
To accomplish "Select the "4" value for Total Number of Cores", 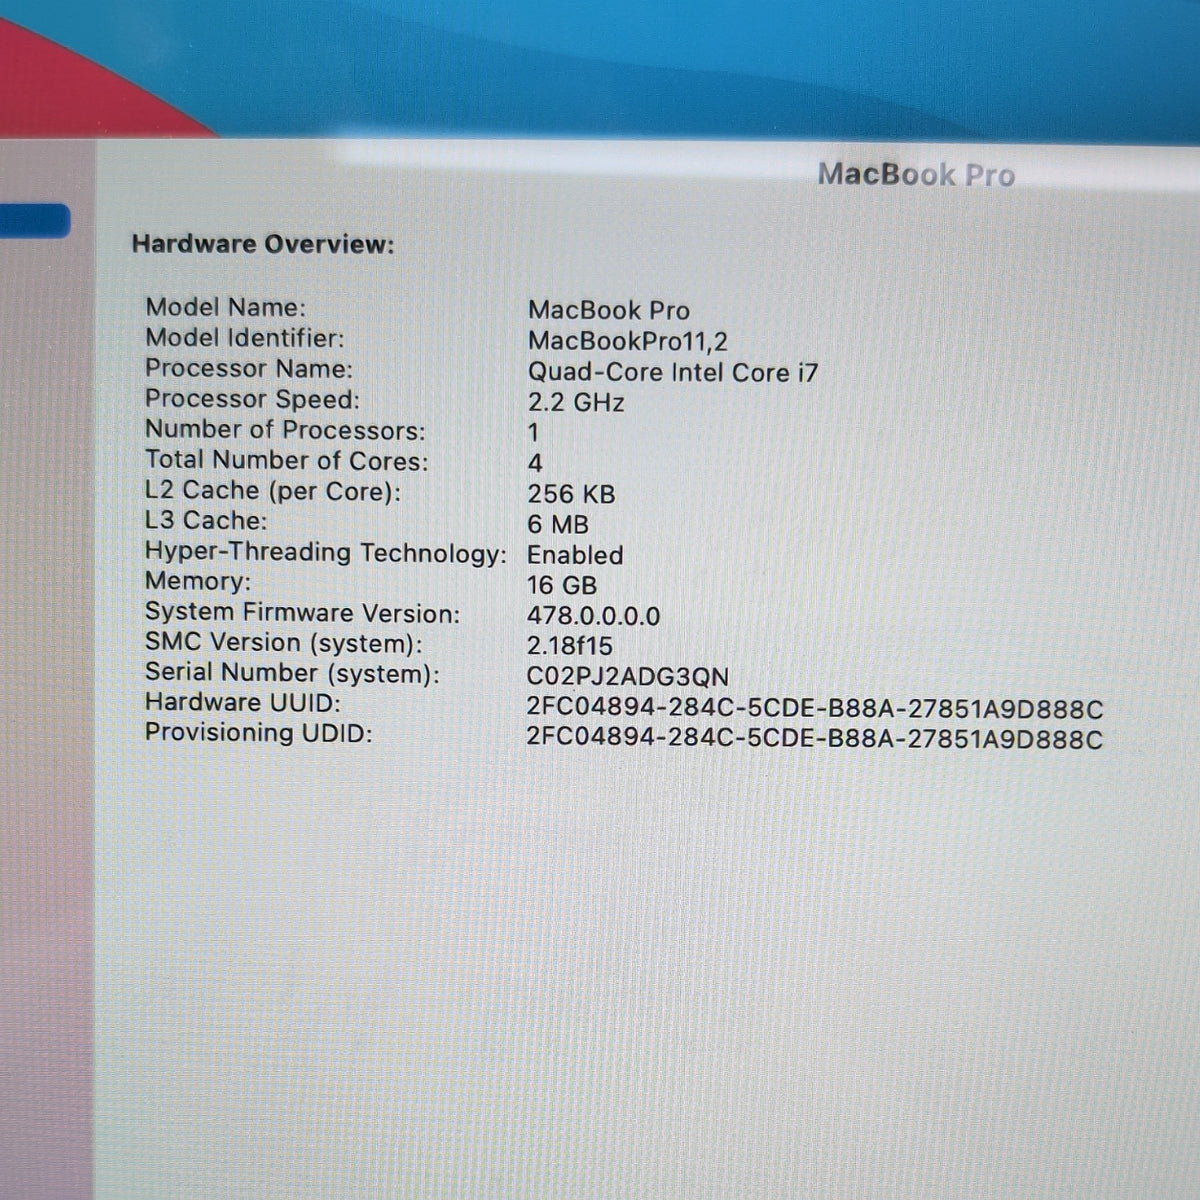I will pos(535,463).
